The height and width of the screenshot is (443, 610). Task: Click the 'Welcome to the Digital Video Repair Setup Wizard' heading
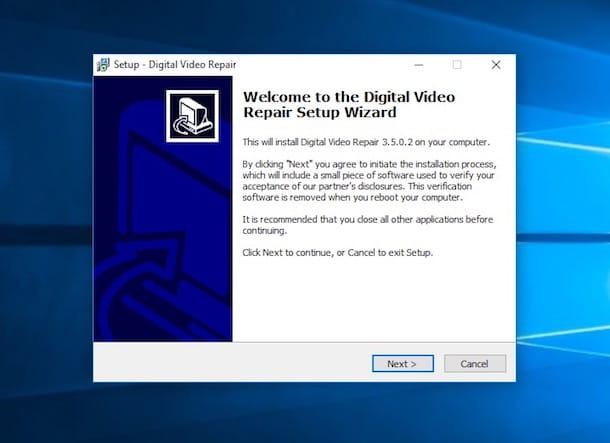point(349,105)
